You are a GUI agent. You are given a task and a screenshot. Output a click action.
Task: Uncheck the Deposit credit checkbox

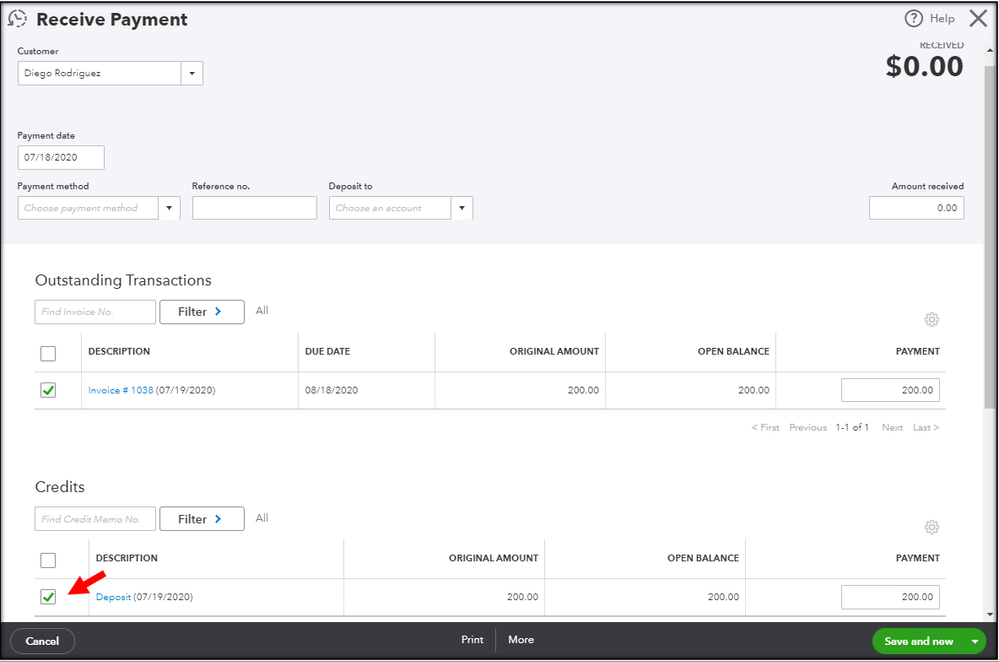48,597
